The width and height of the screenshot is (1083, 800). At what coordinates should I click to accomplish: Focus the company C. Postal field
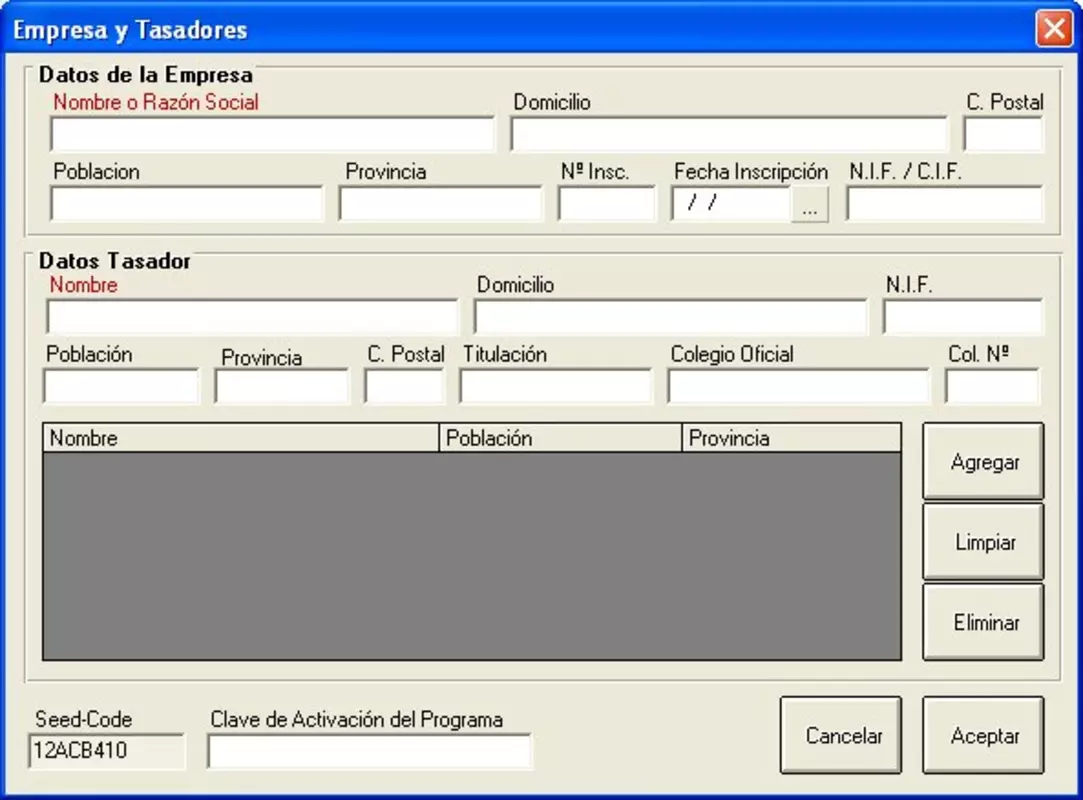click(1004, 134)
